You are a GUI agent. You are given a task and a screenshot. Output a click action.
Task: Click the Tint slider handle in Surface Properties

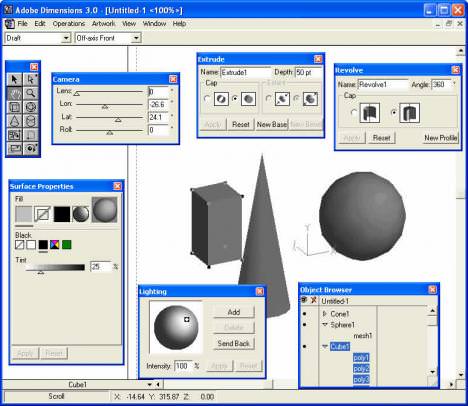point(41,272)
